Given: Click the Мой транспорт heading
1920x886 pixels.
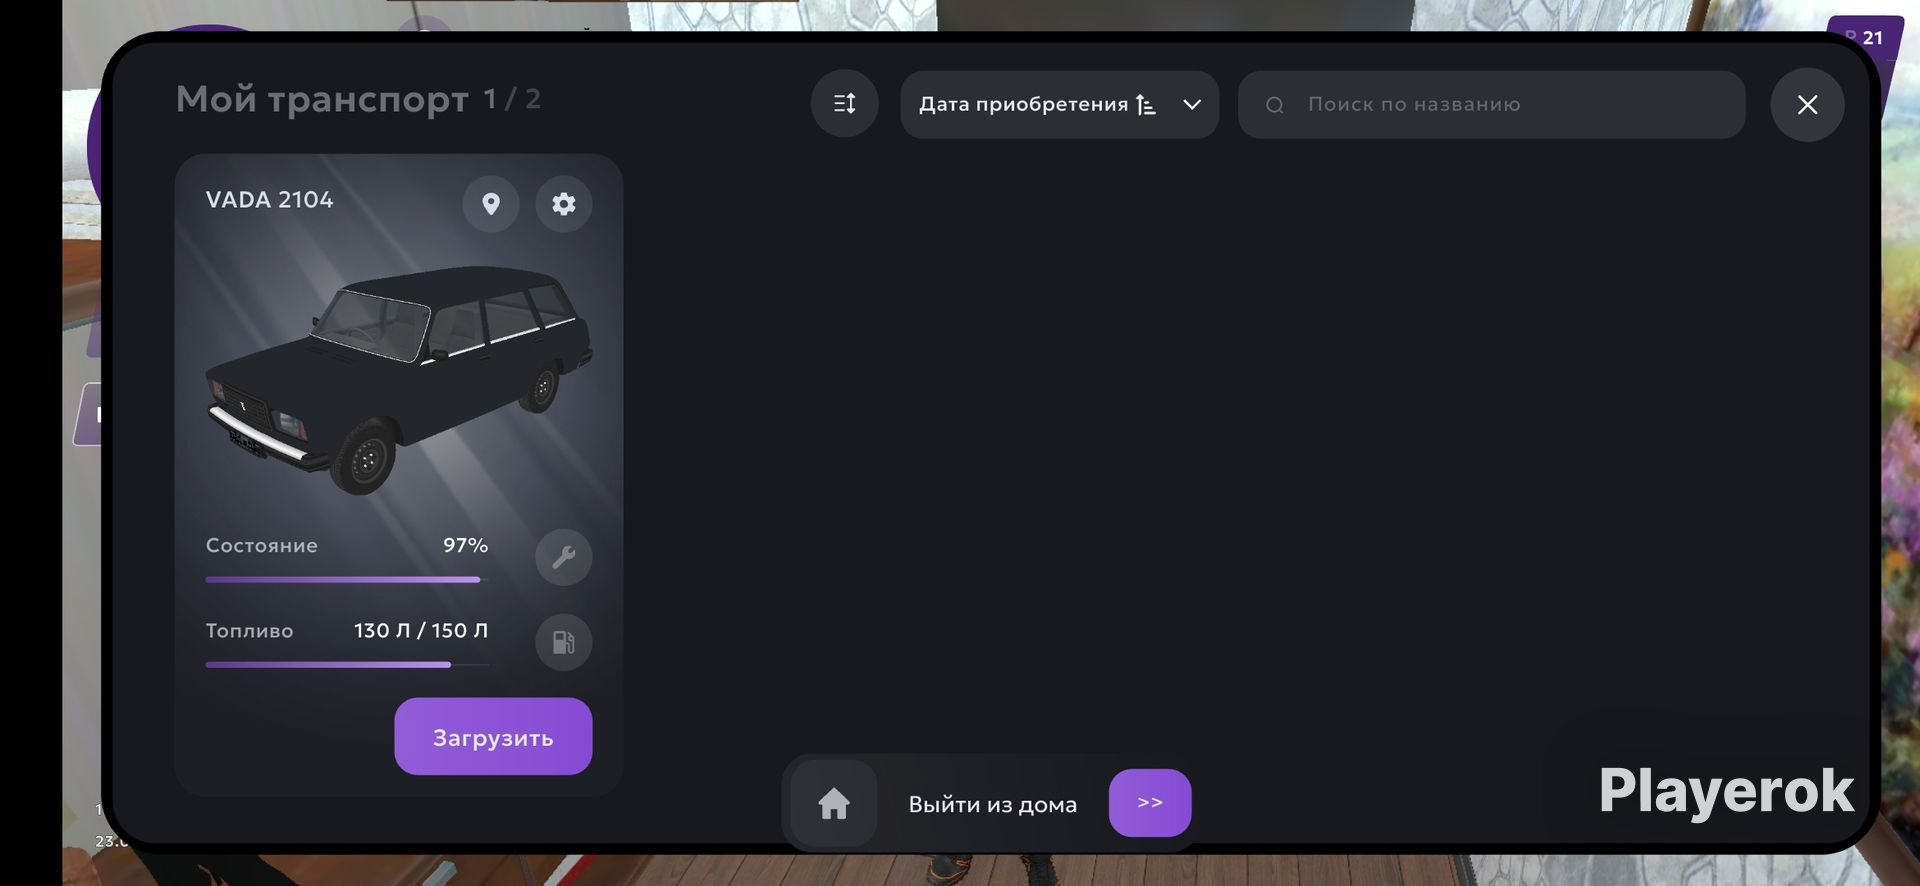Looking at the screenshot, I should point(322,99).
